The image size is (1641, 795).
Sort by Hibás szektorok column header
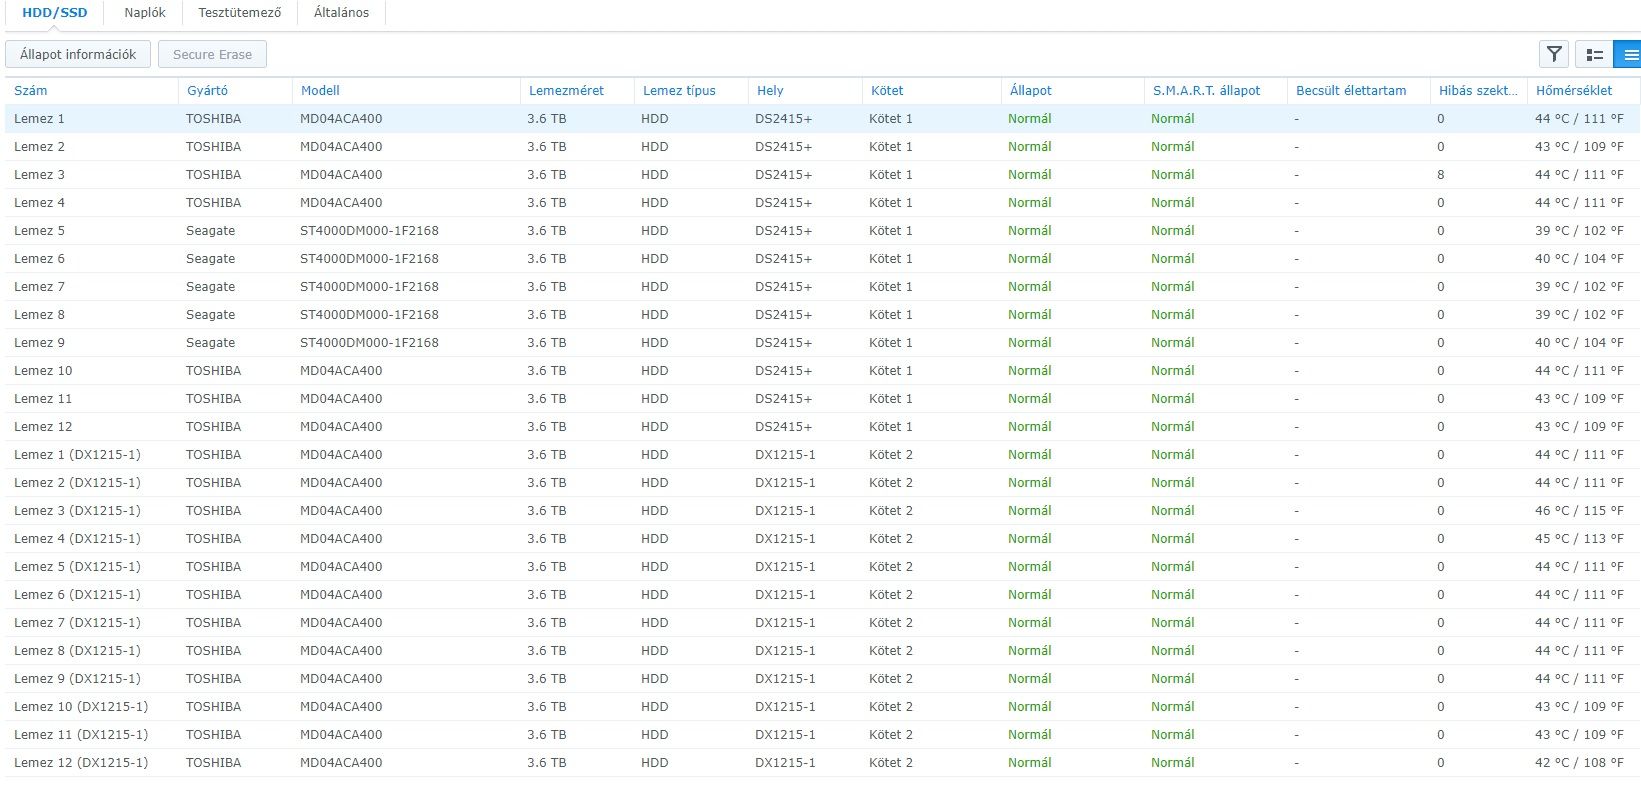(1478, 90)
